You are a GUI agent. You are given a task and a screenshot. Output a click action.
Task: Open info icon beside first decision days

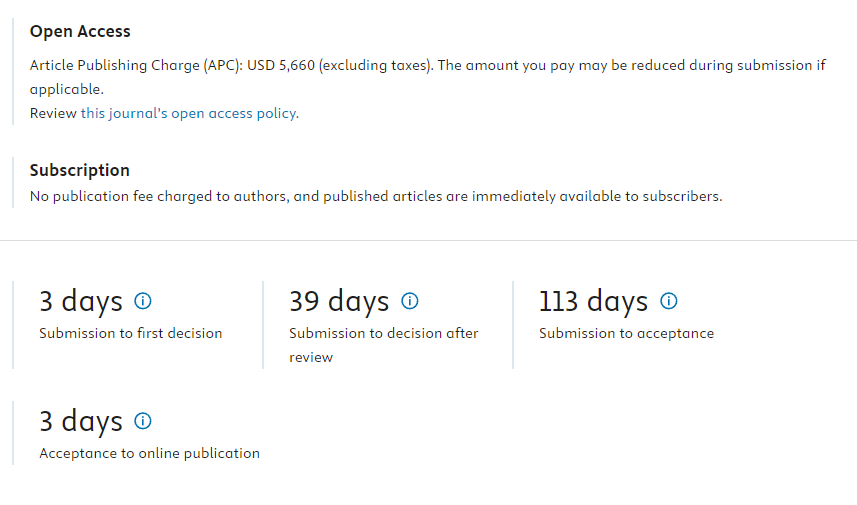(x=143, y=301)
